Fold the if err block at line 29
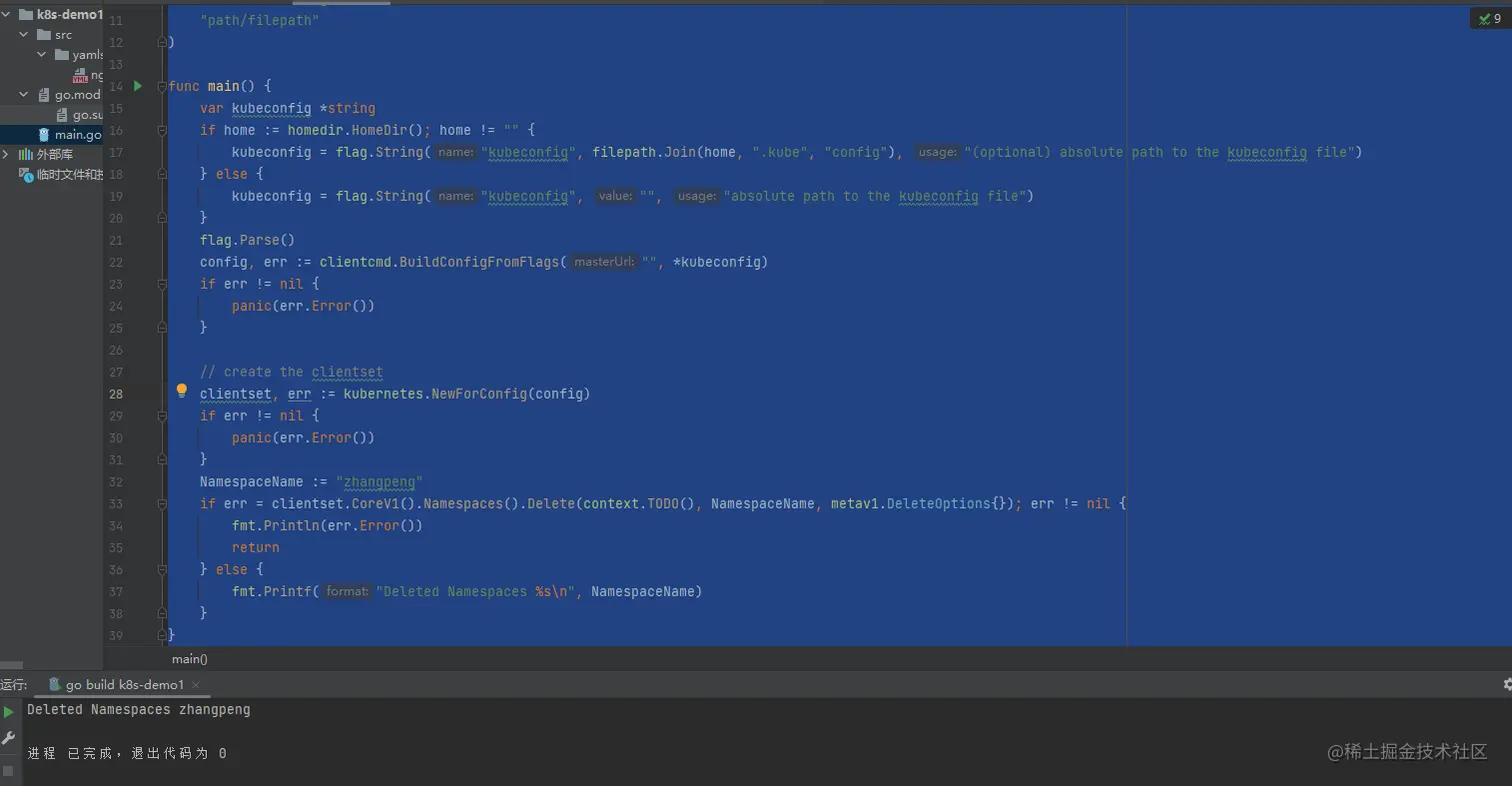This screenshot has width=1512, height=786. point(160,416)
